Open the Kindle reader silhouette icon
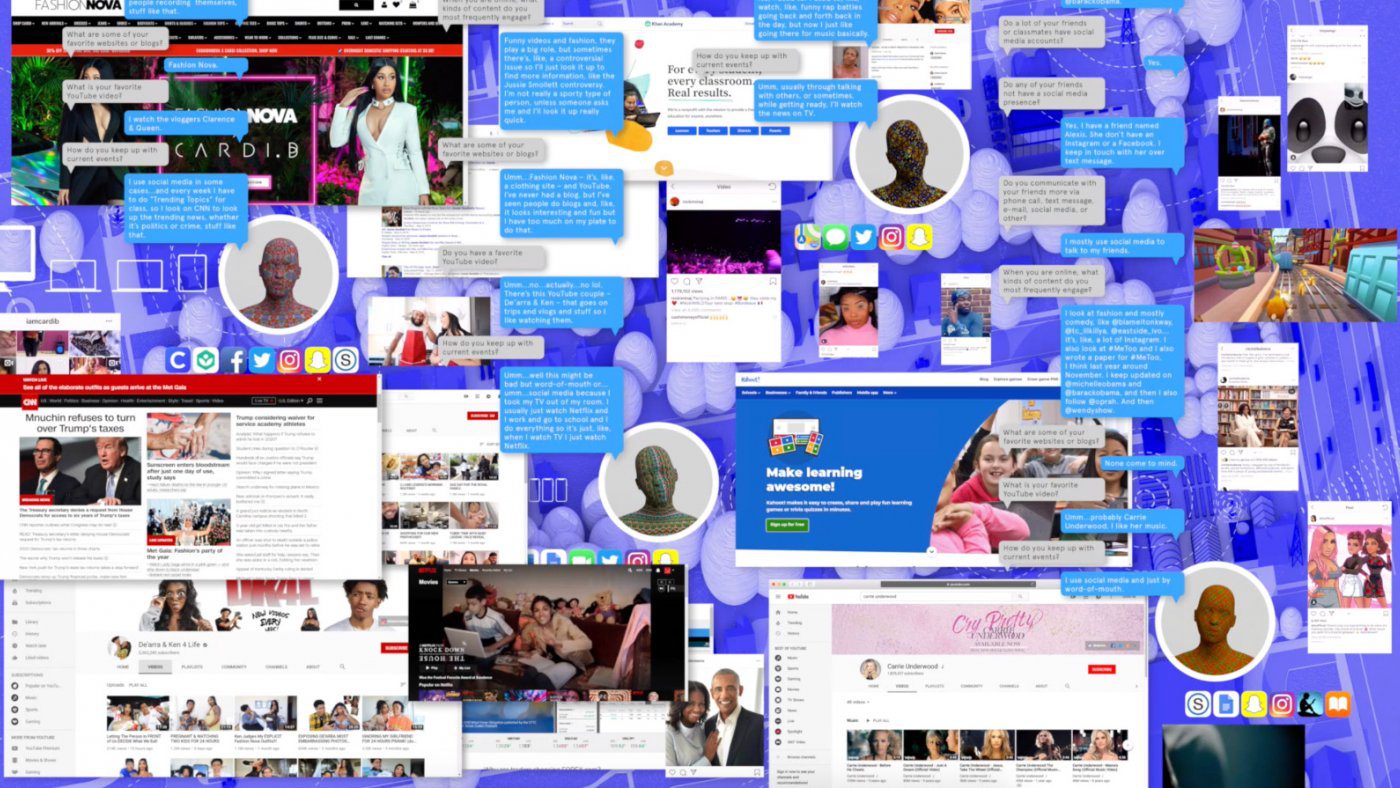 (x=1310, y=704)
